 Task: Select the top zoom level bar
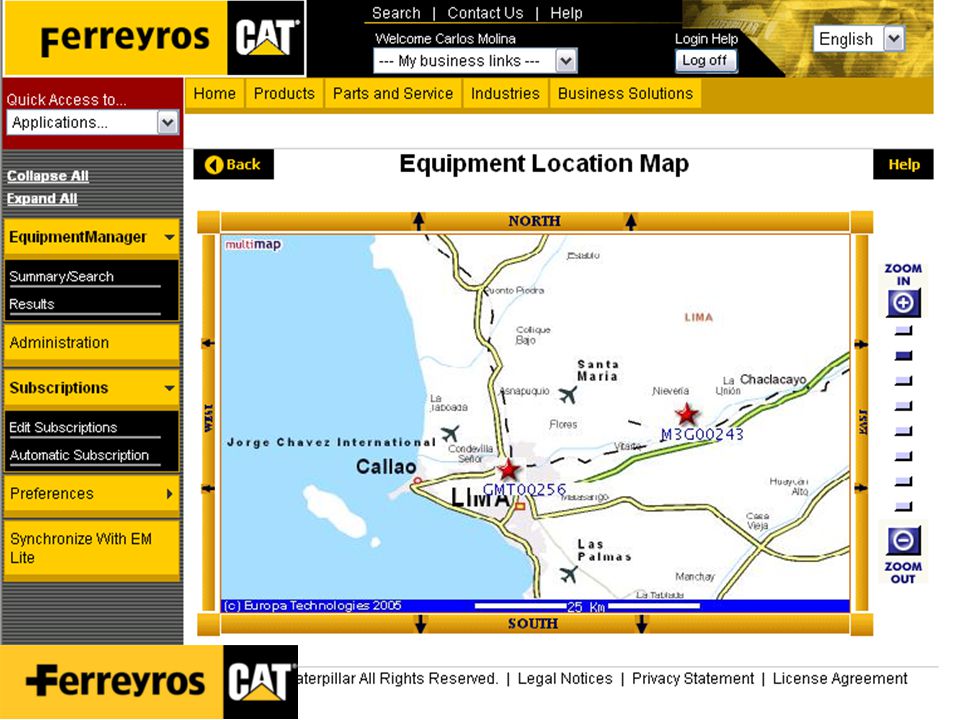click(904, 331)
